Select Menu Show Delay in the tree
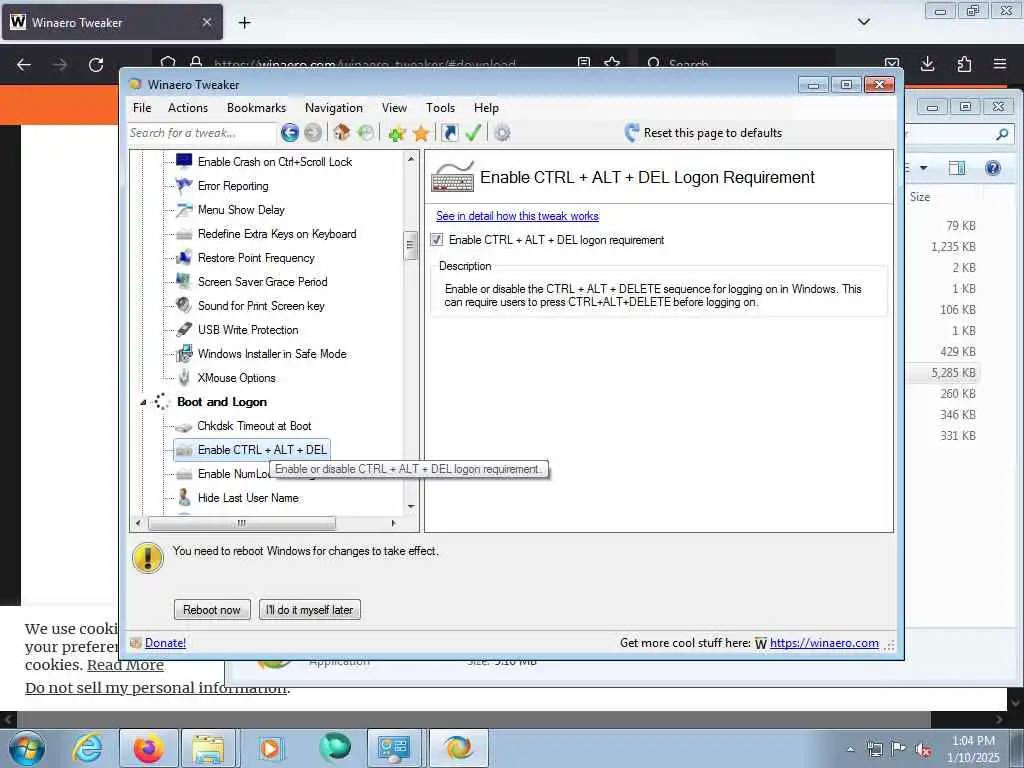Viewport: 1024px width, 768px height. (x=241, y=210)
